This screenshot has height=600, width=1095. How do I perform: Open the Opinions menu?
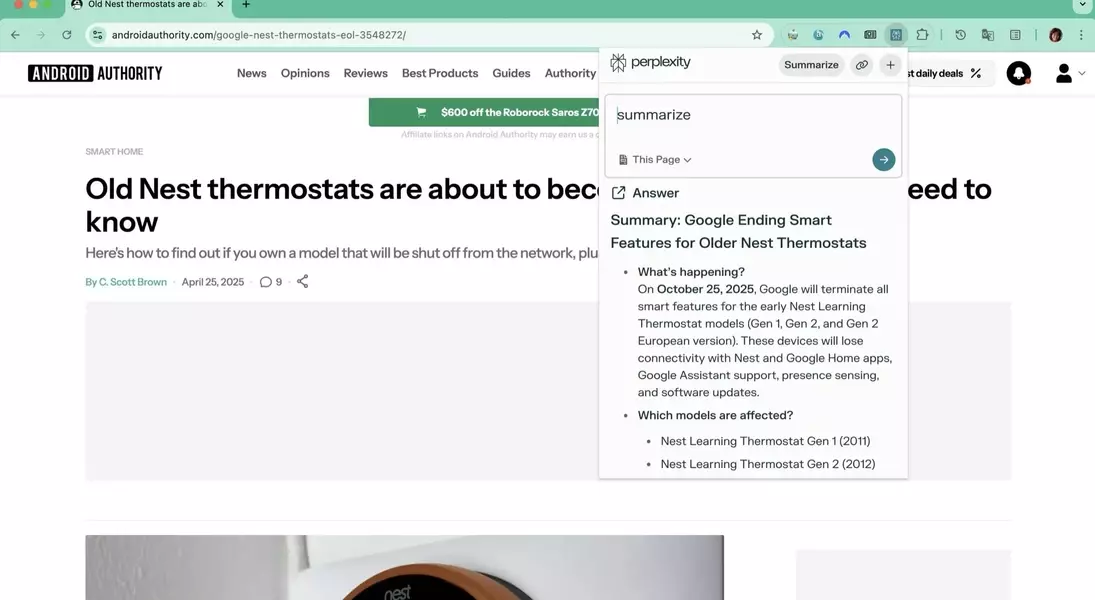305,73
